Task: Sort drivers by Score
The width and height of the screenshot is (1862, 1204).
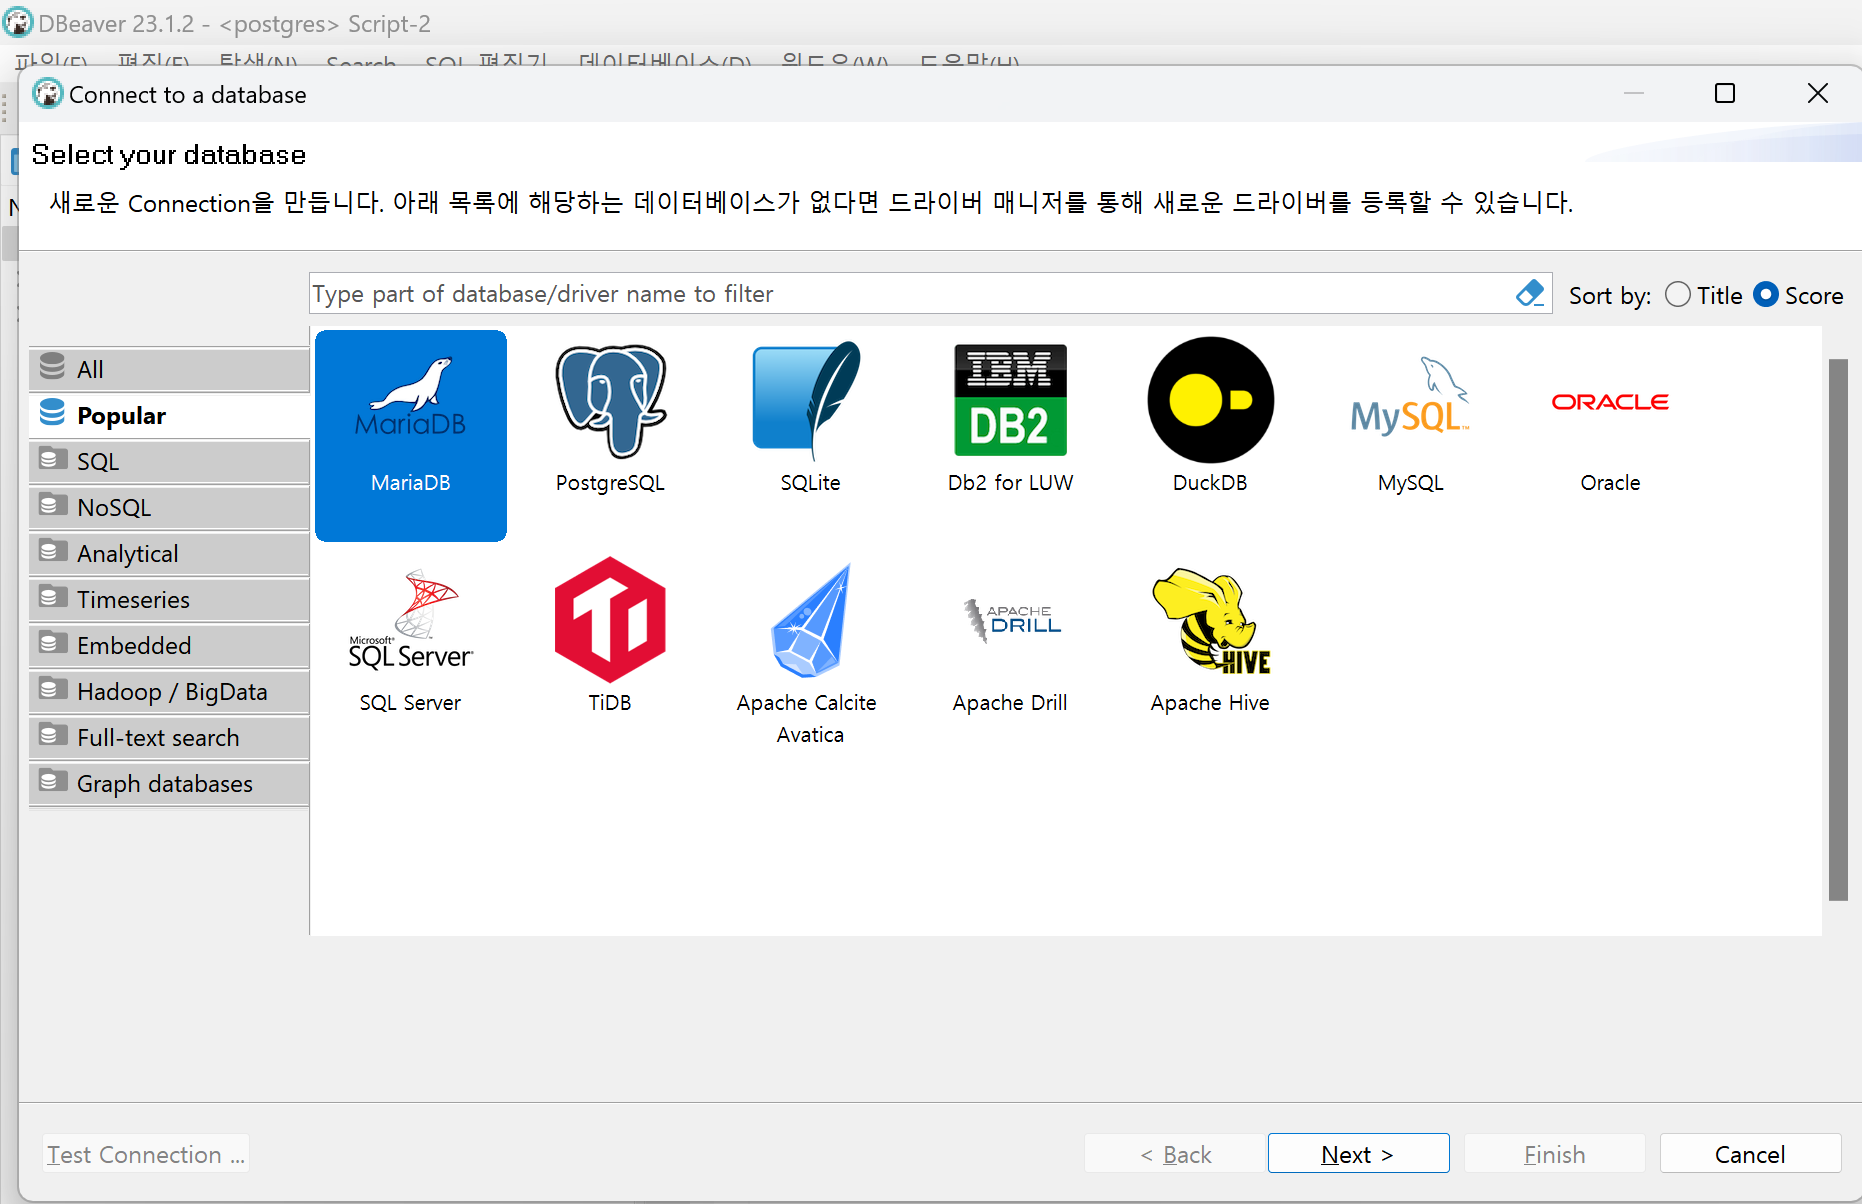Action: (1798, 295)
